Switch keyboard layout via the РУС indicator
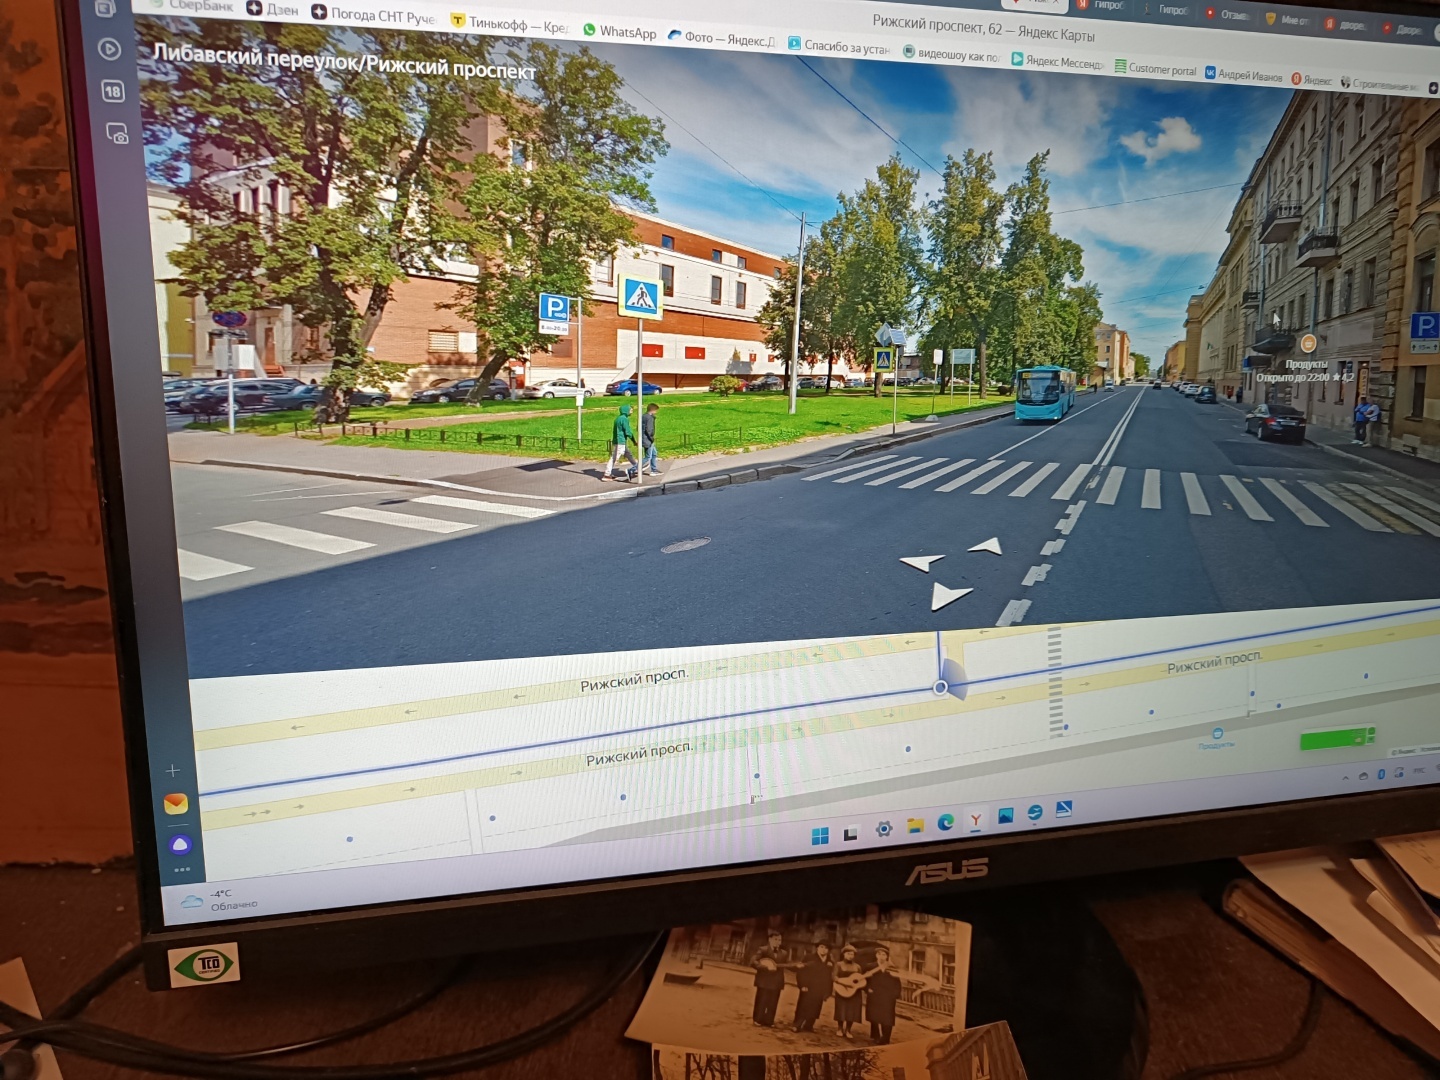Screen dimensions: 1440x1080 tap(1419, 770)
